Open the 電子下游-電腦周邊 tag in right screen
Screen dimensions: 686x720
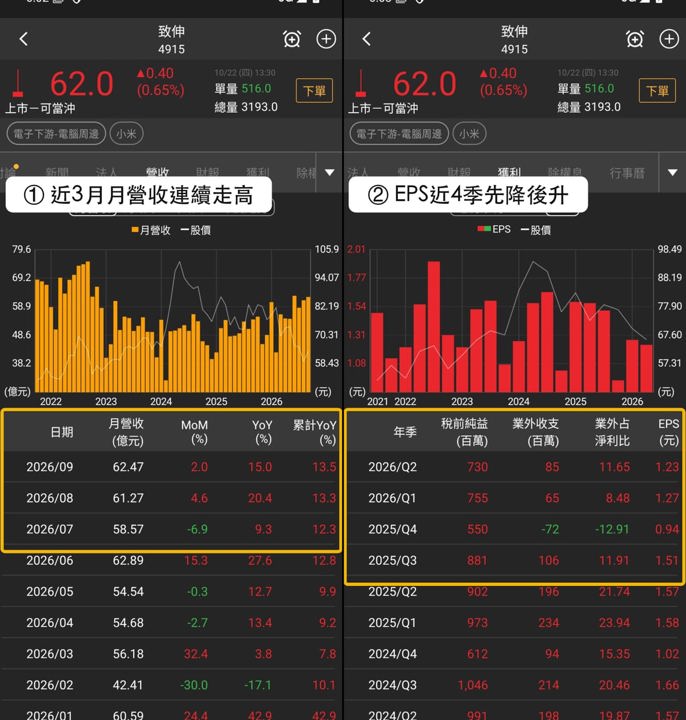coord(399,134)
